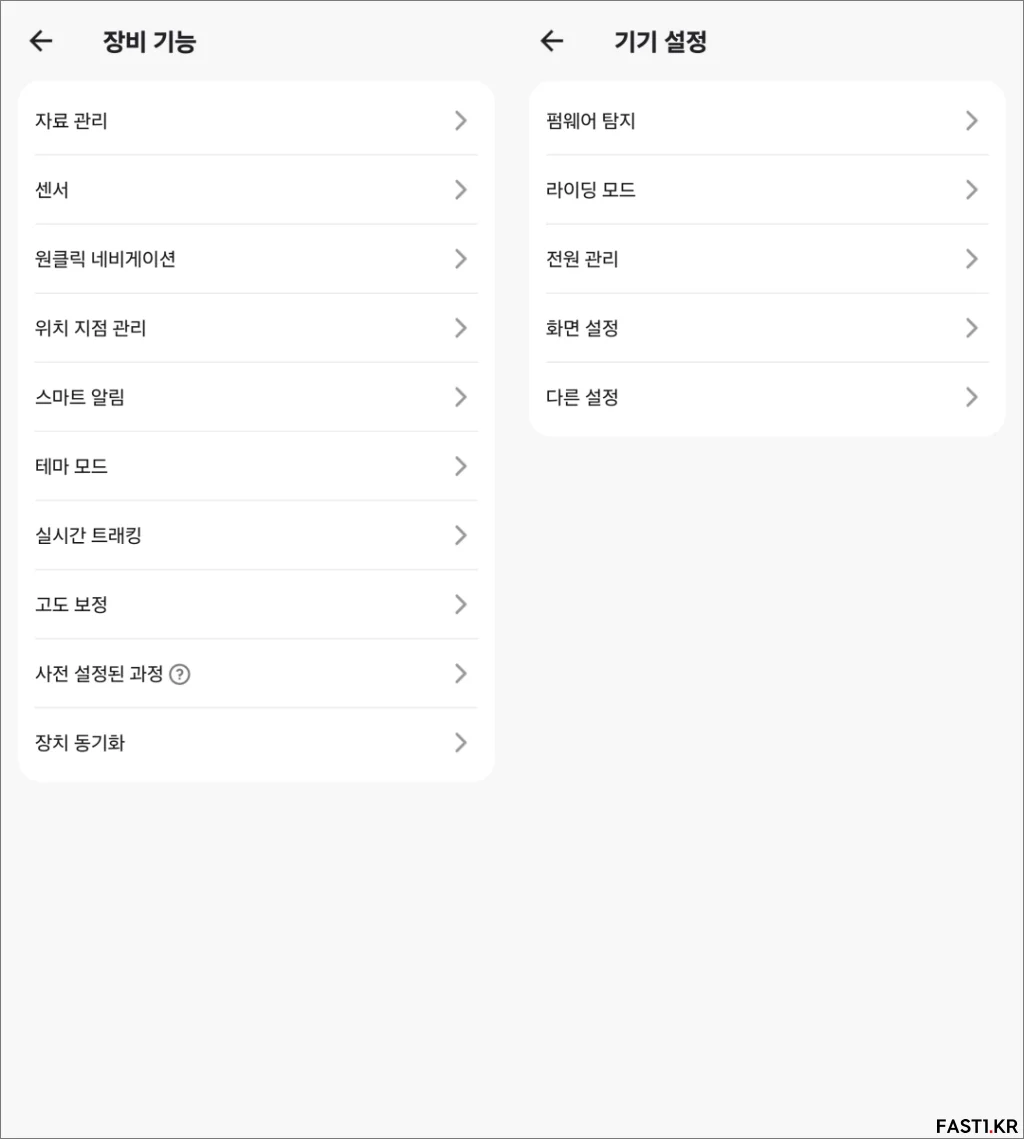The image size is (1024, 1139).
Task: Select the 센서 text label
Action: (52, 190)
